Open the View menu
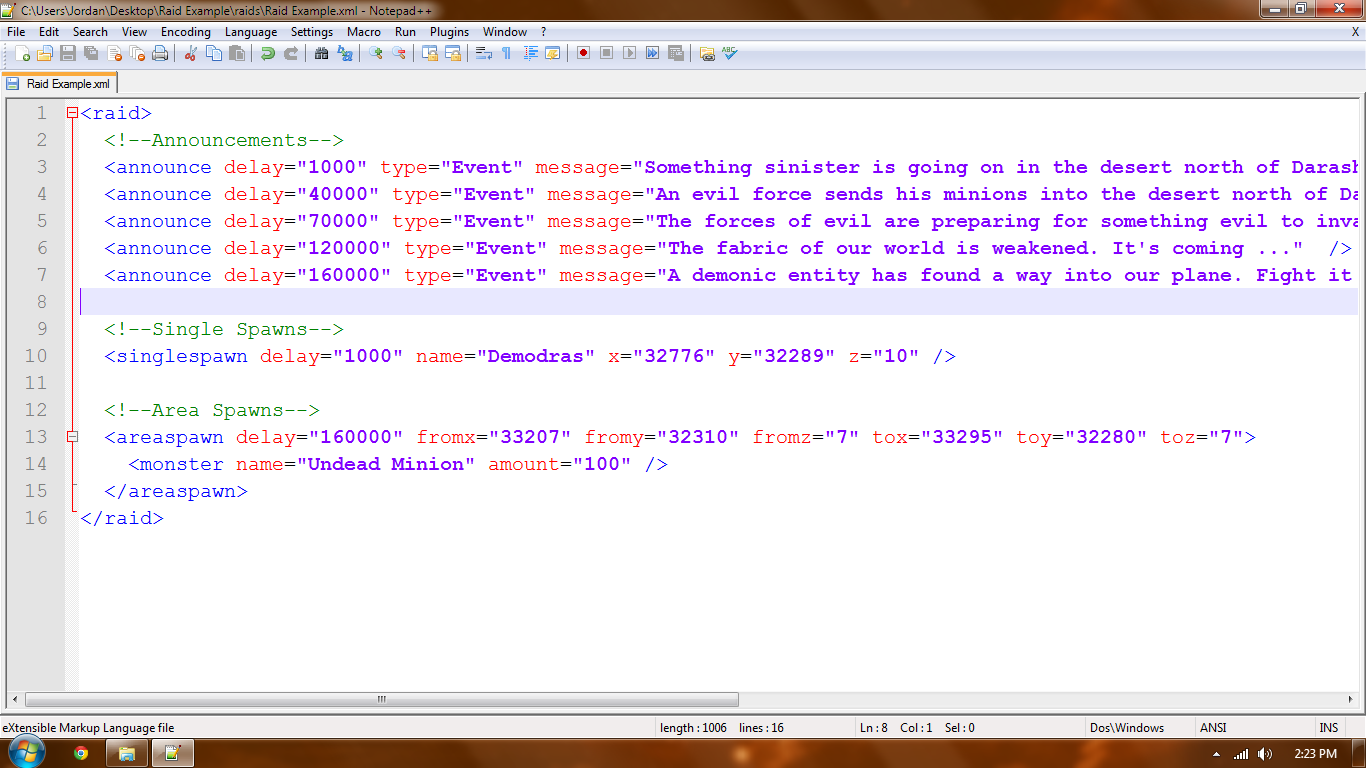 click(134, 32)
